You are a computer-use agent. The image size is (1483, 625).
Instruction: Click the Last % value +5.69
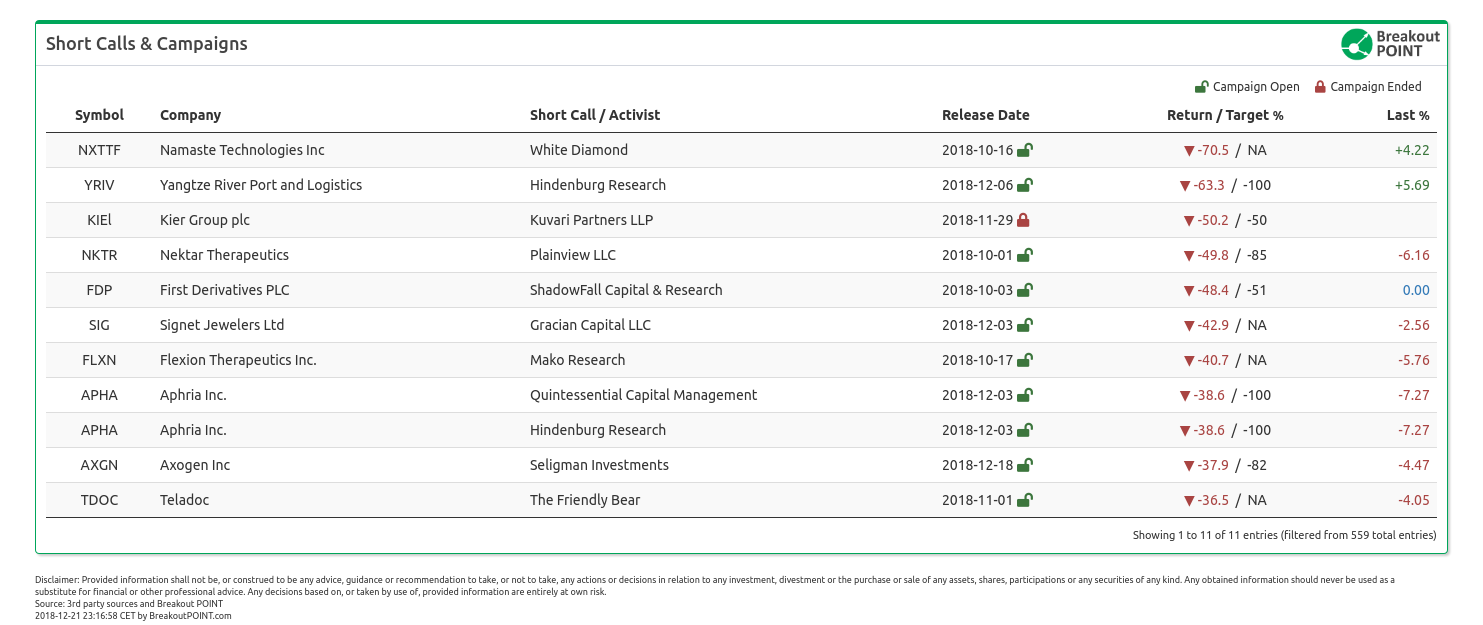point(1412,185)
